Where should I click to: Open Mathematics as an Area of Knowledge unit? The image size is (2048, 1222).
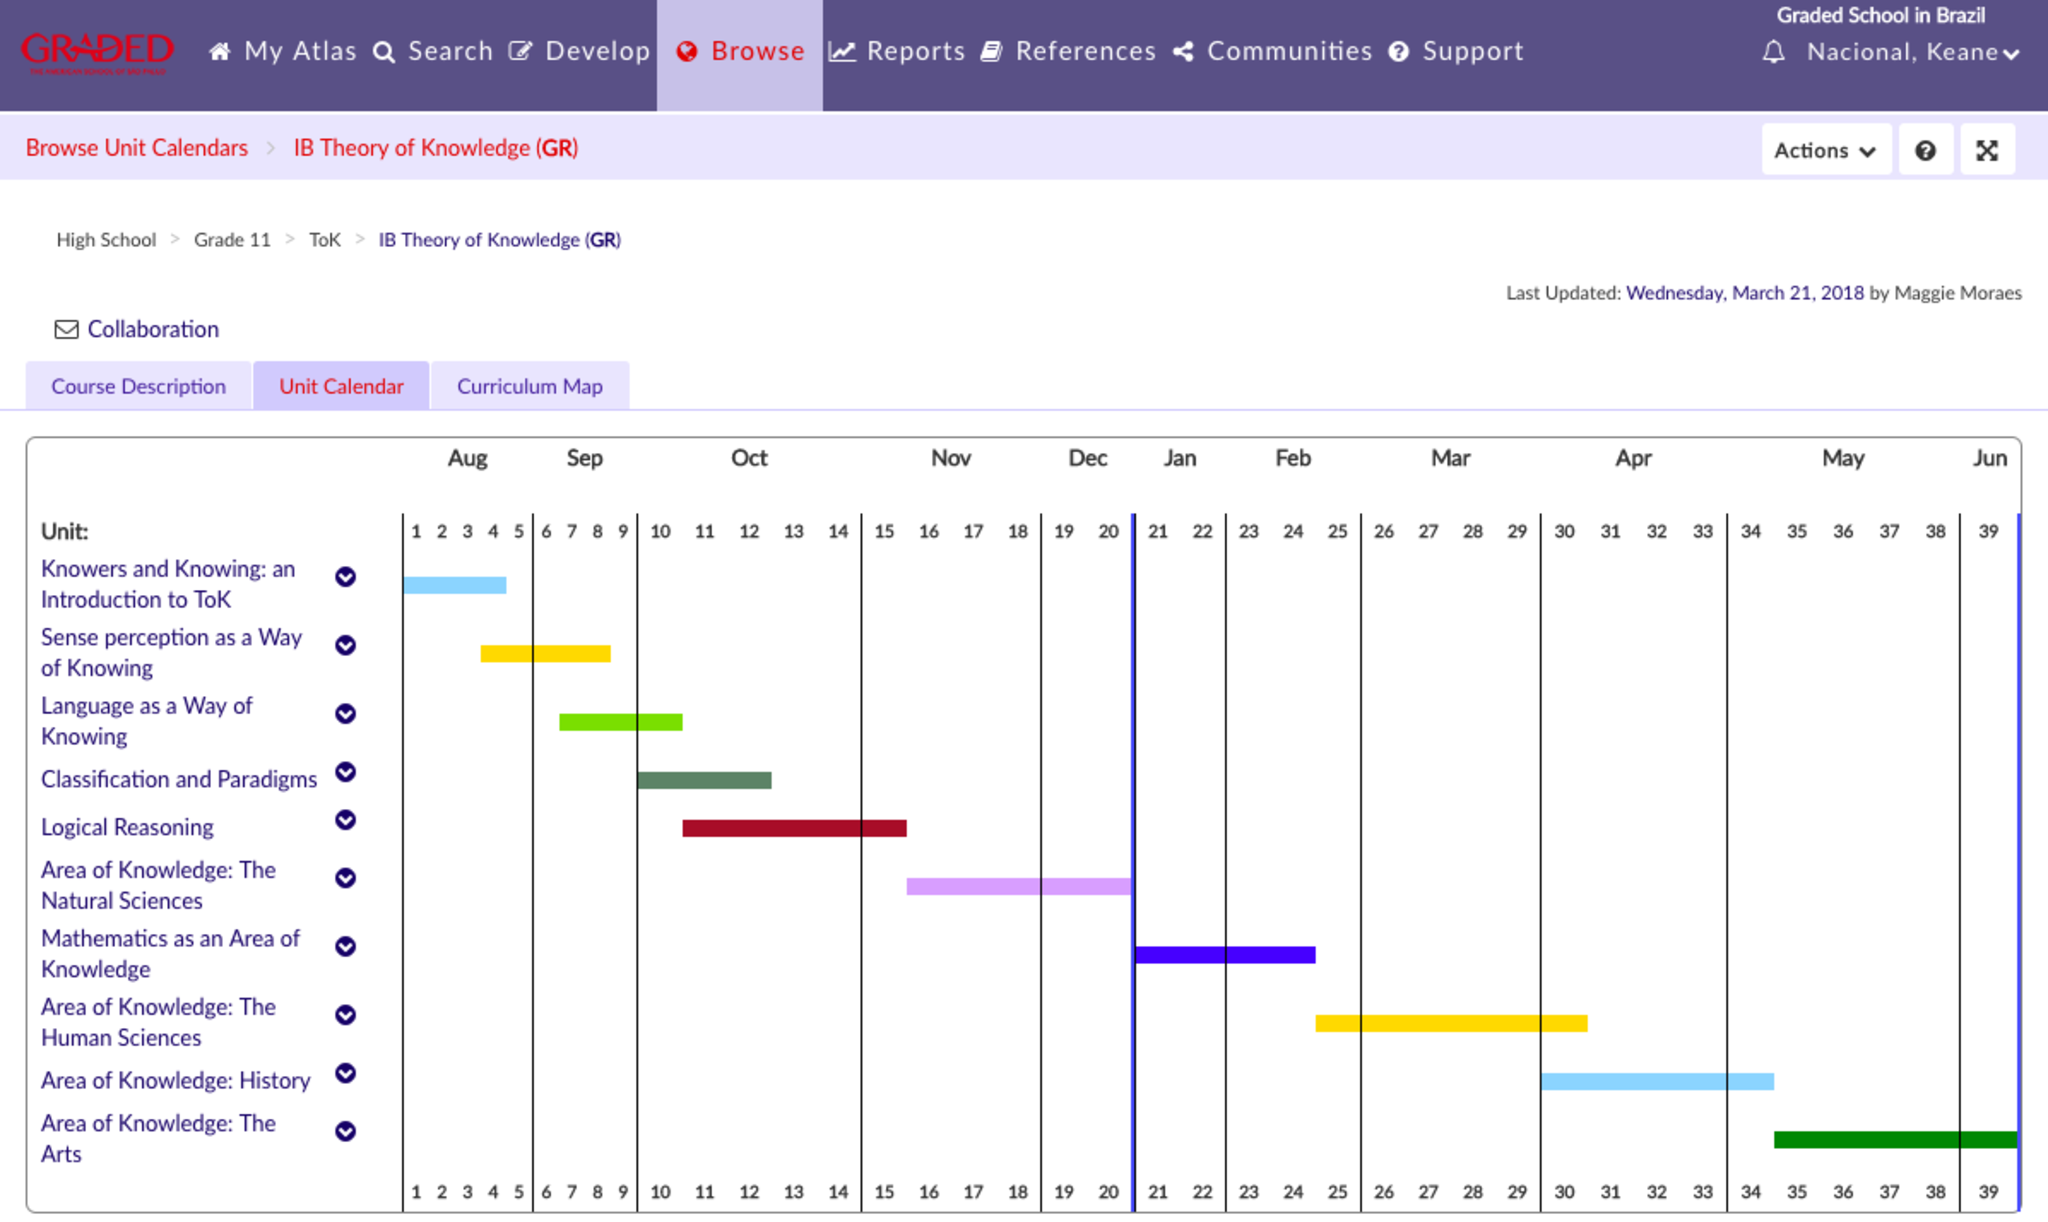[170, 953]
